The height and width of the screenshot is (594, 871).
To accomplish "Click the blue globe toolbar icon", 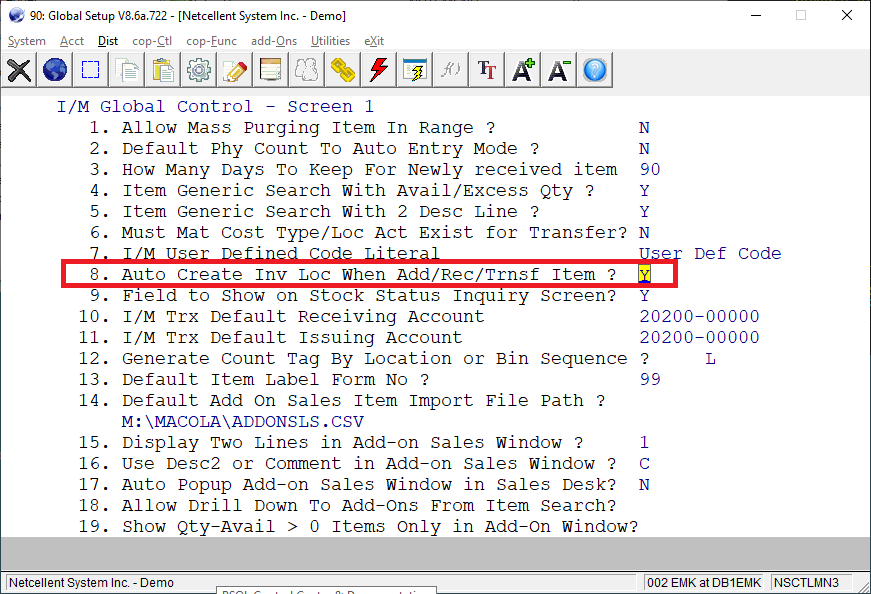I will [55, 70].
